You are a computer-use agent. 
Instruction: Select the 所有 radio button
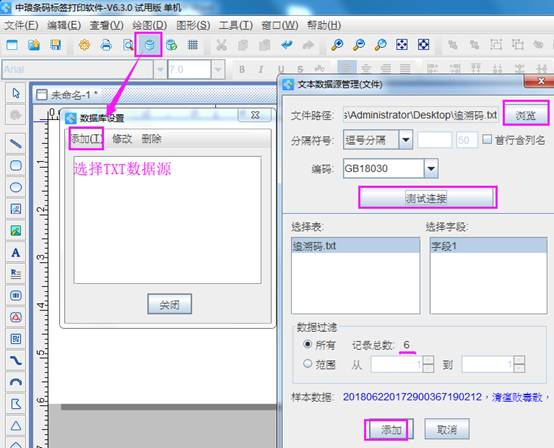click(x=308, y=344)
